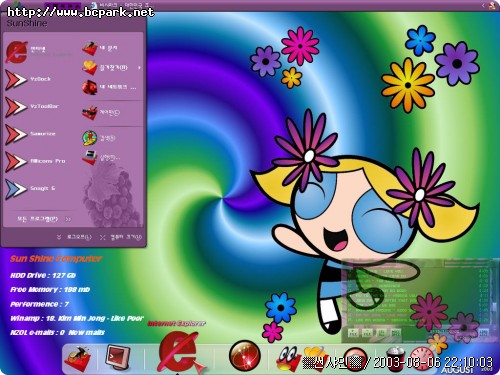
Task: Click the Turn Off Computer button
Action: tap(121, 237)
